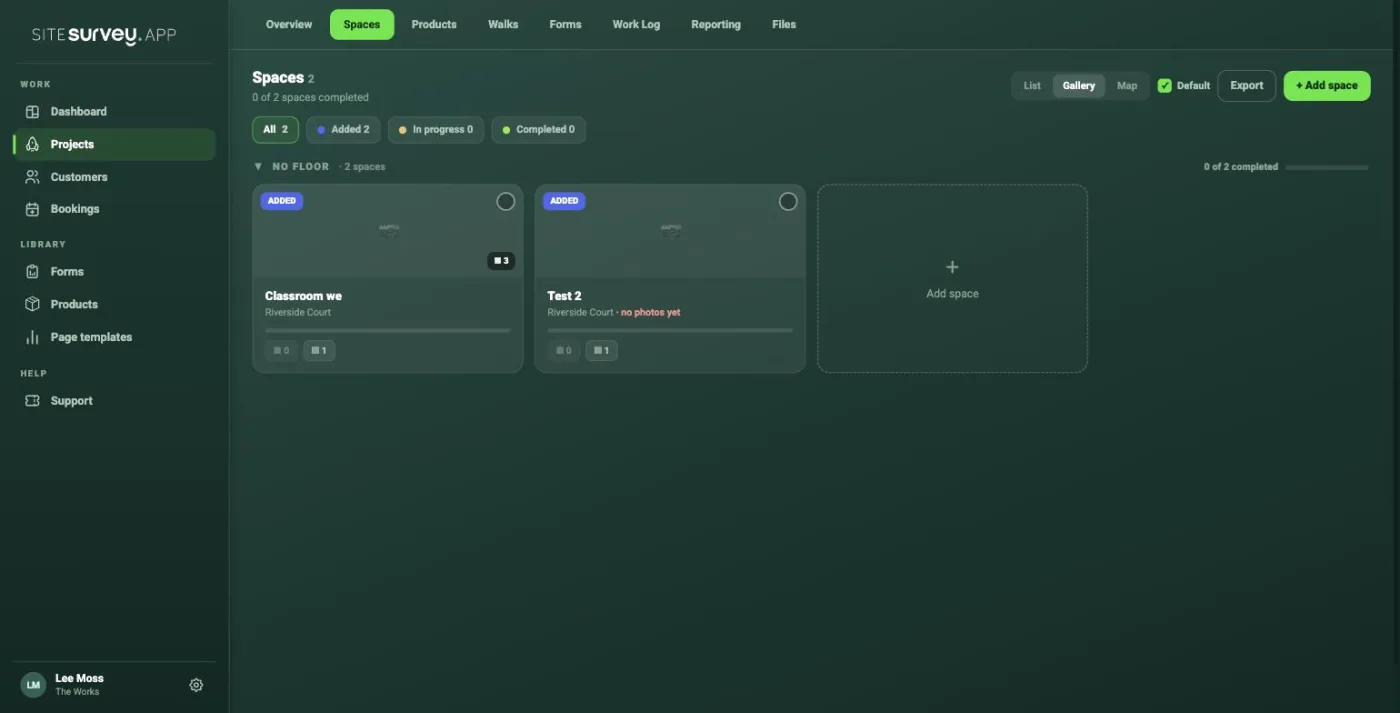Viewport: 1400px width, 713px height.
Task: Open the Overview tab
Action: (289, 25)
